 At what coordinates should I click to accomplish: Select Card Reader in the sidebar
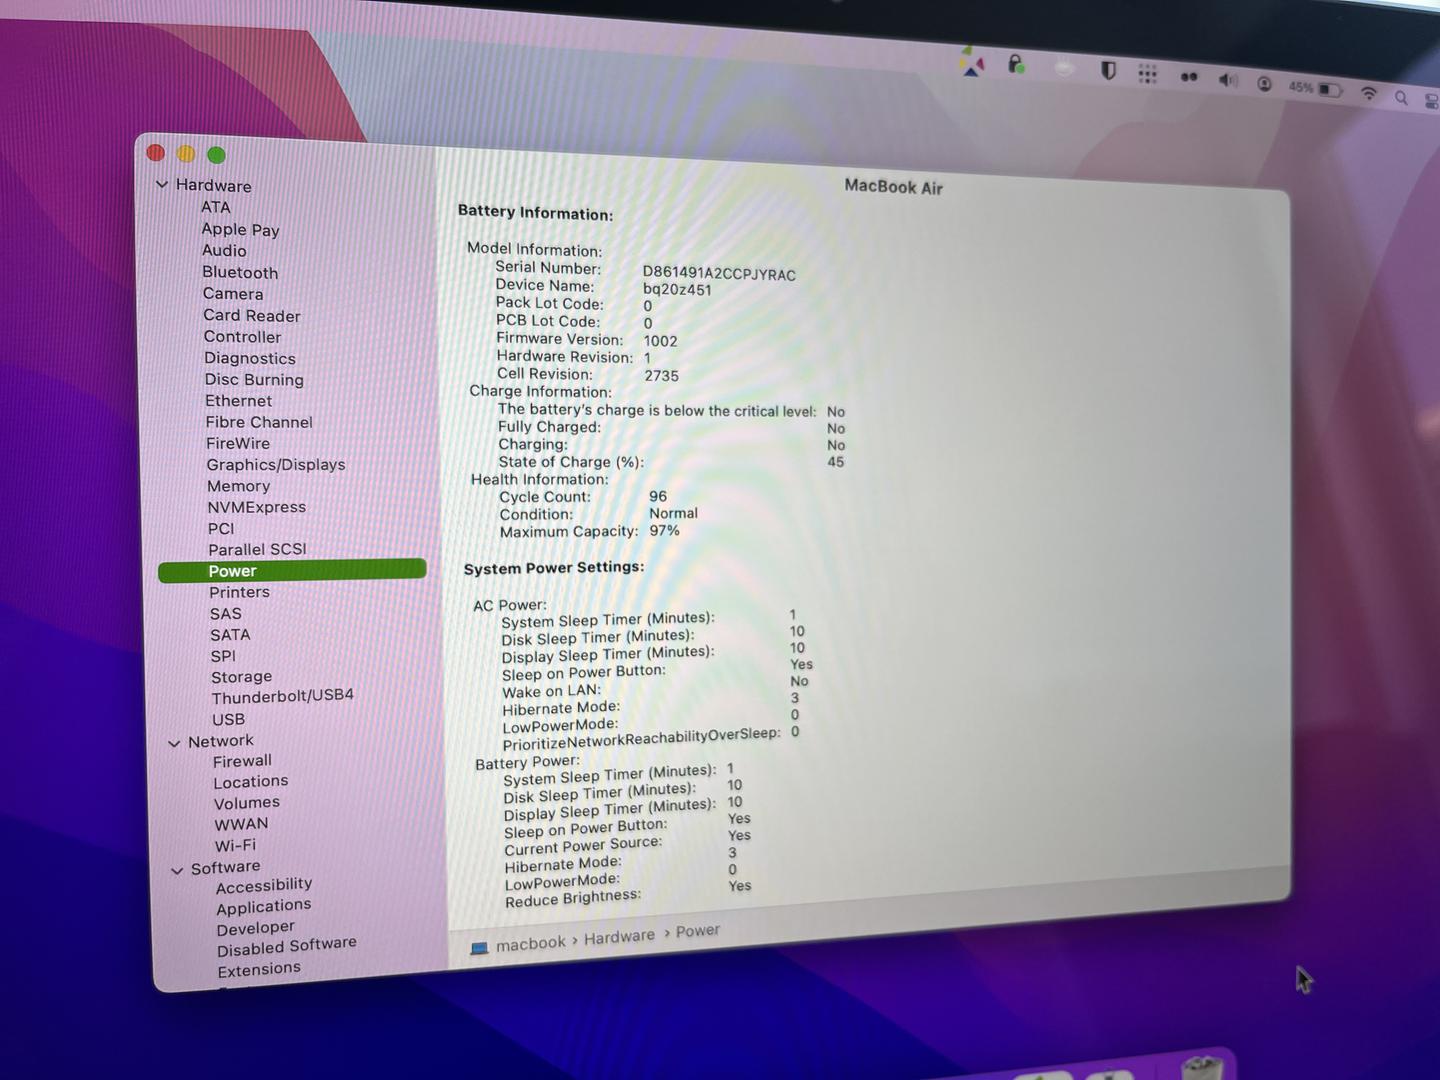[x=252, y=316]
